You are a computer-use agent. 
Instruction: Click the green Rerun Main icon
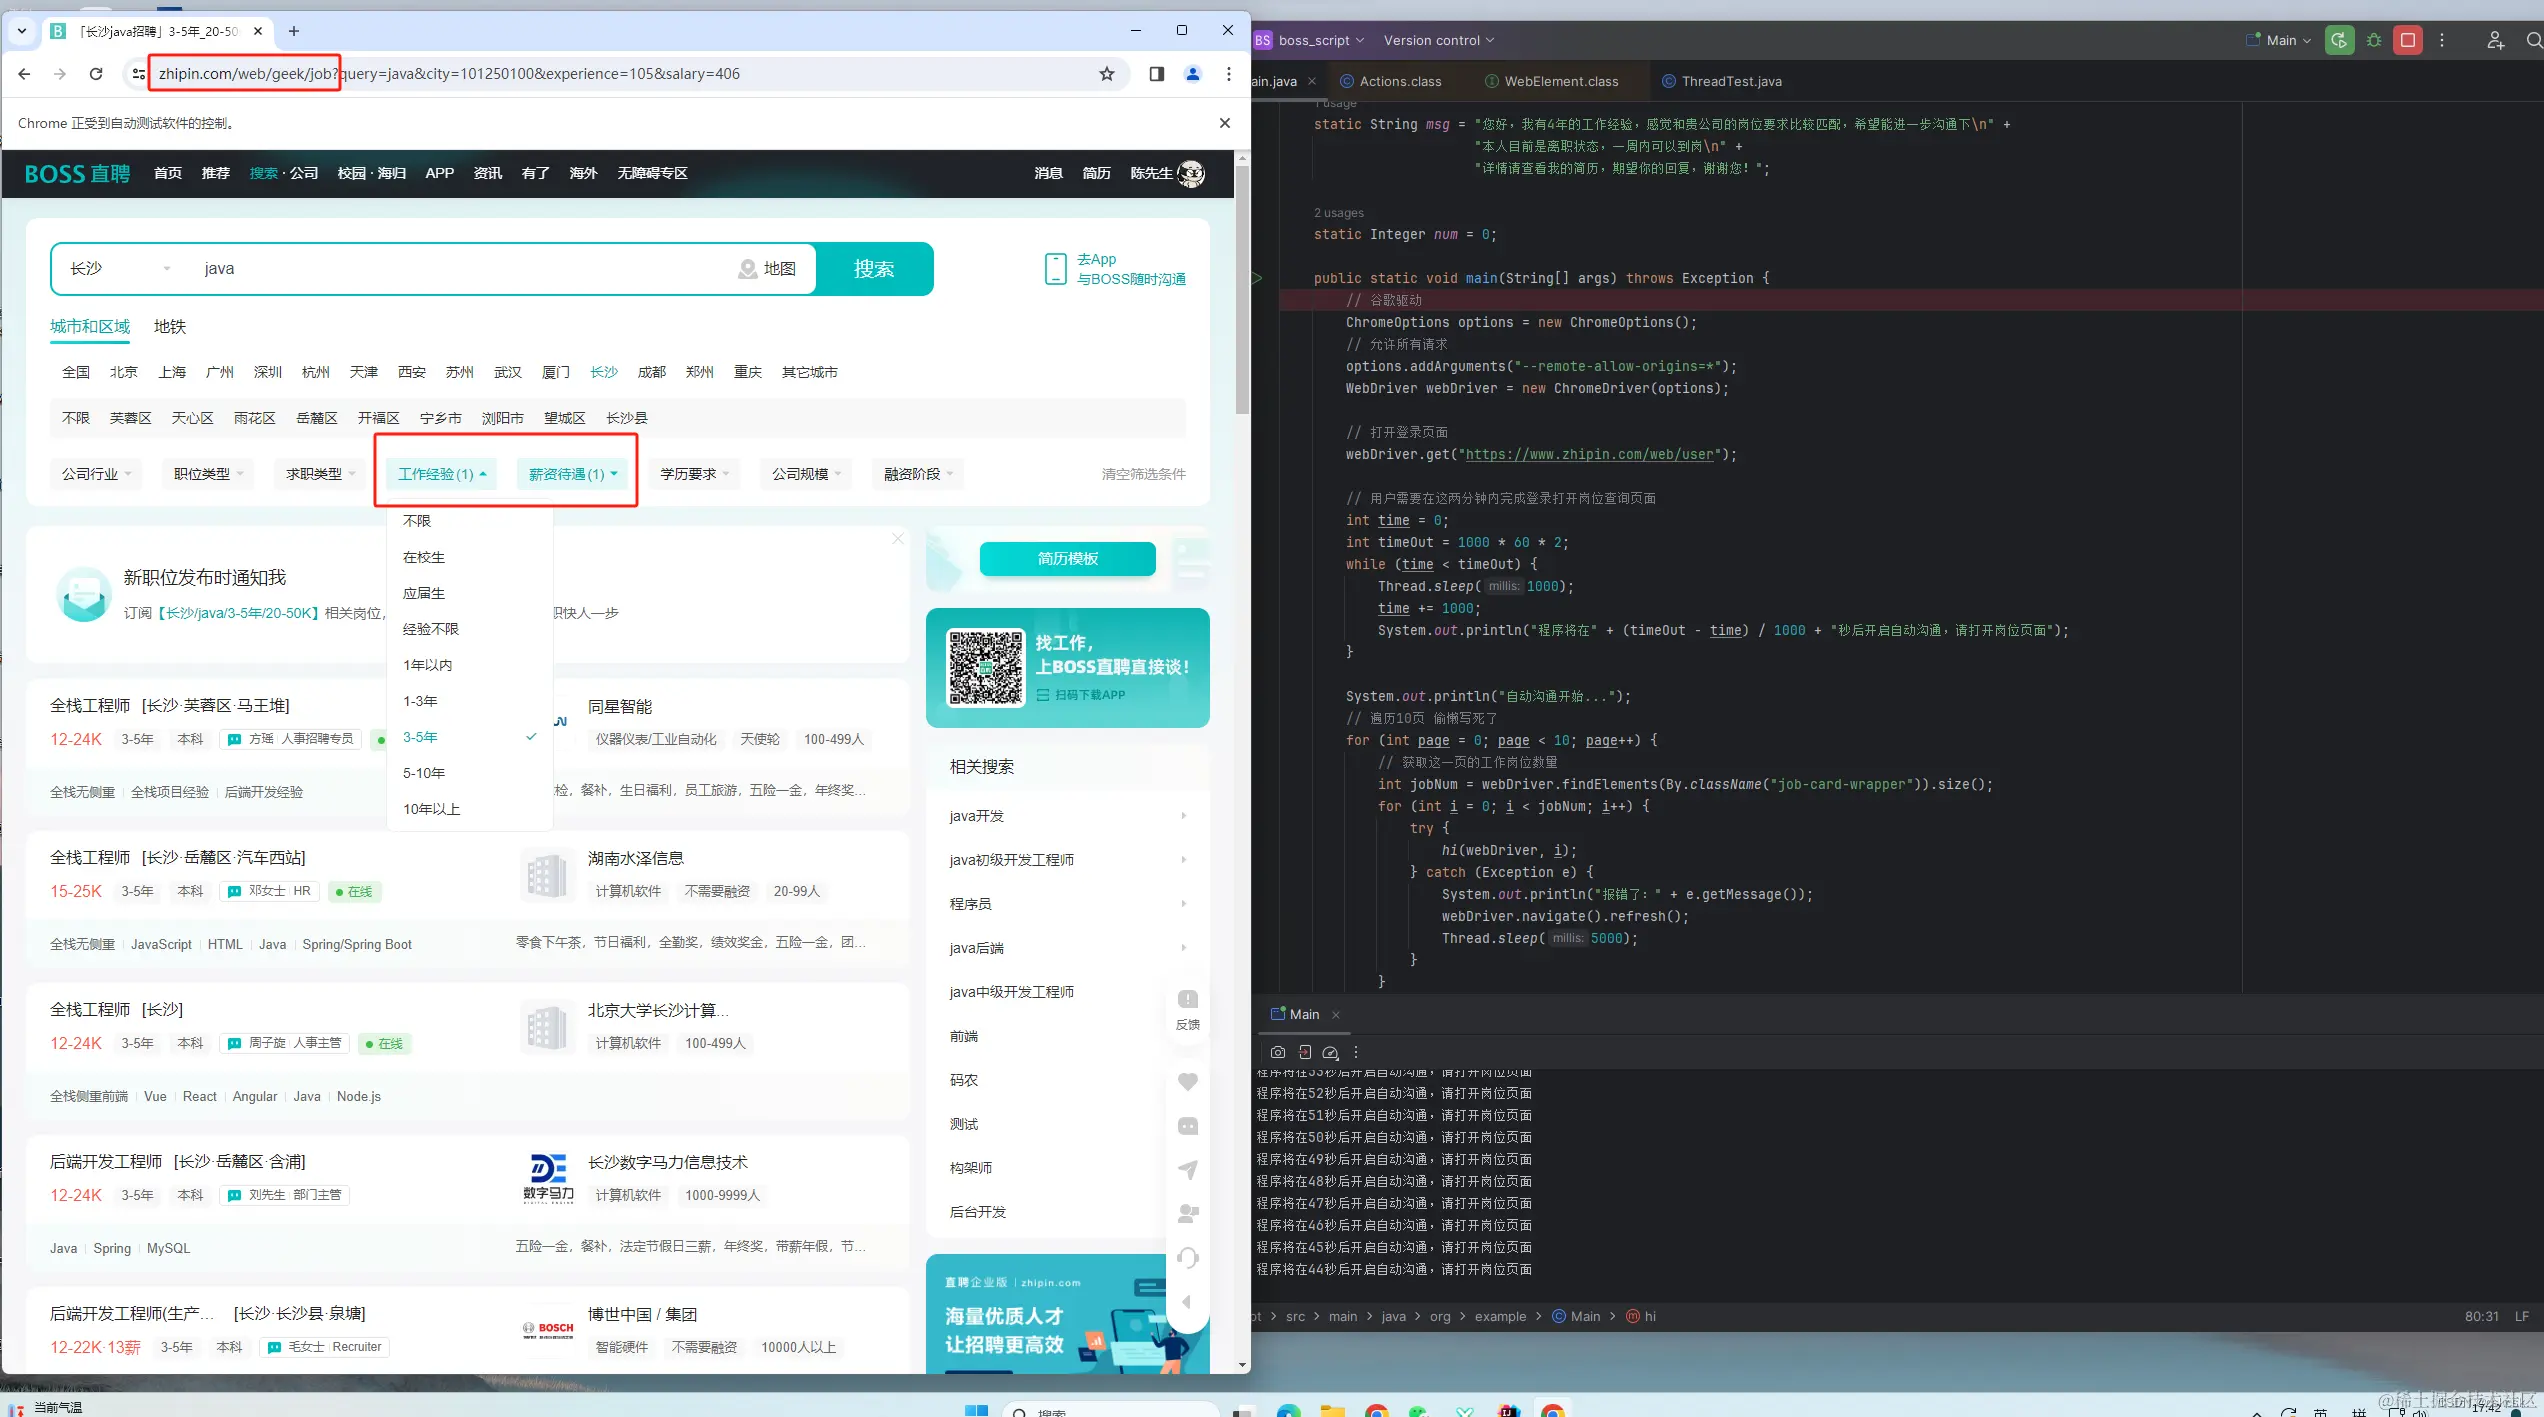2339,40
